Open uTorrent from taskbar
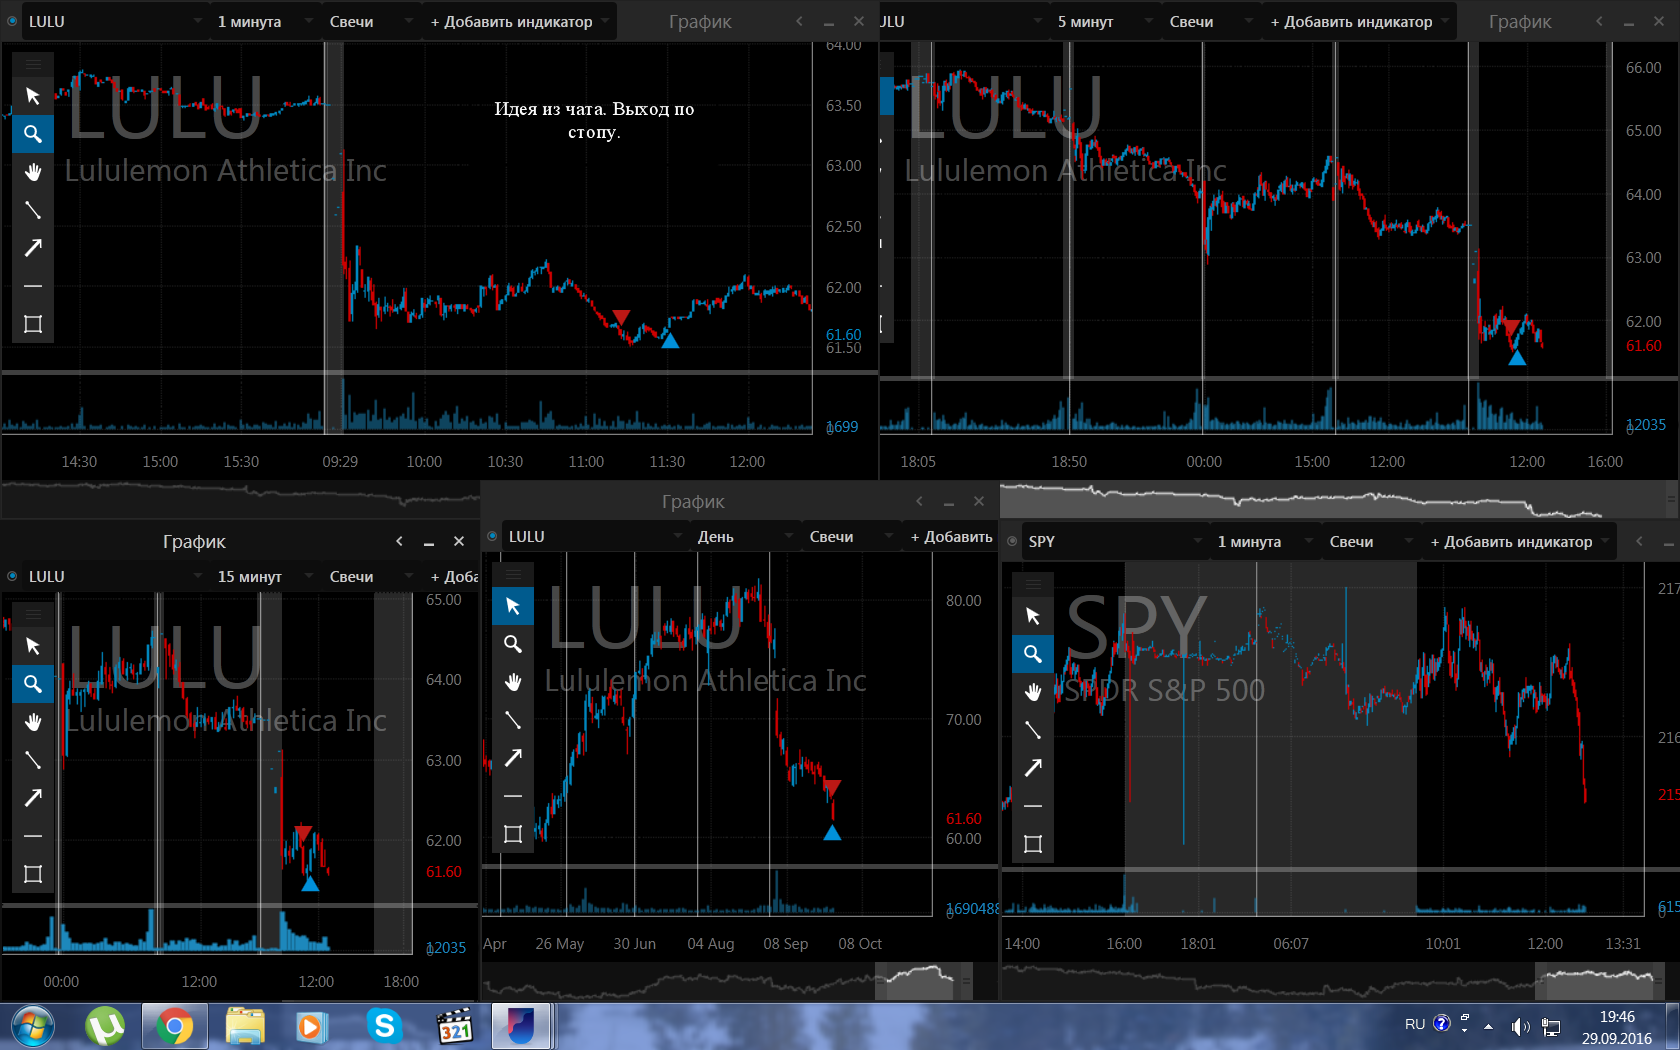Image resolution: width=1680 pixels, height=1050 pixels. [x=105, y=1026]
